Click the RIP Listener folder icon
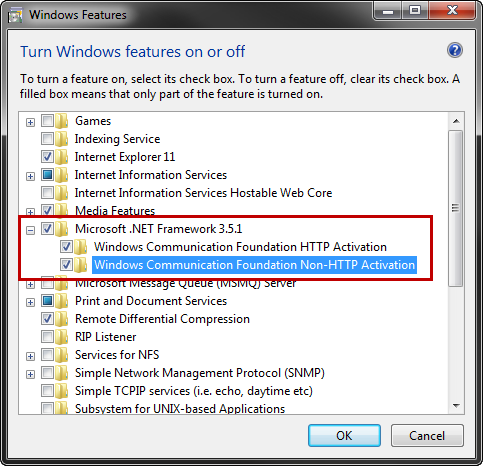Viewport: 483px width, 466px height. 62,337
